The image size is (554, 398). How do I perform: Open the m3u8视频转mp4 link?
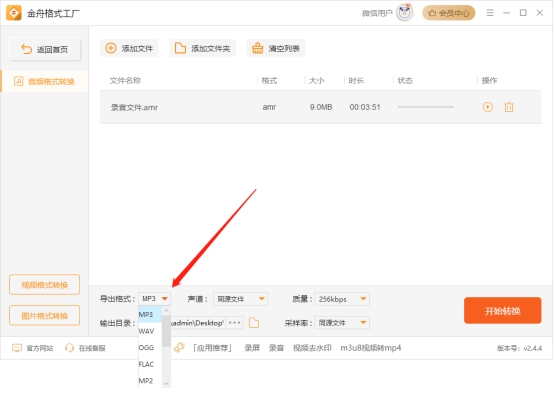371,348
